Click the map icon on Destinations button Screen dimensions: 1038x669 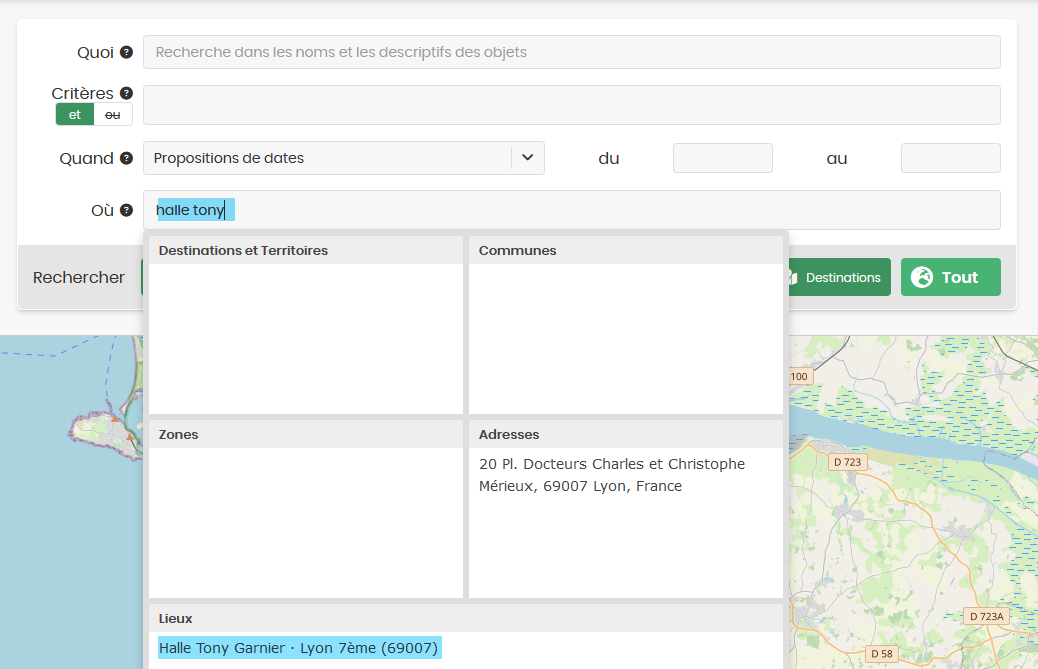click(792, 277)
